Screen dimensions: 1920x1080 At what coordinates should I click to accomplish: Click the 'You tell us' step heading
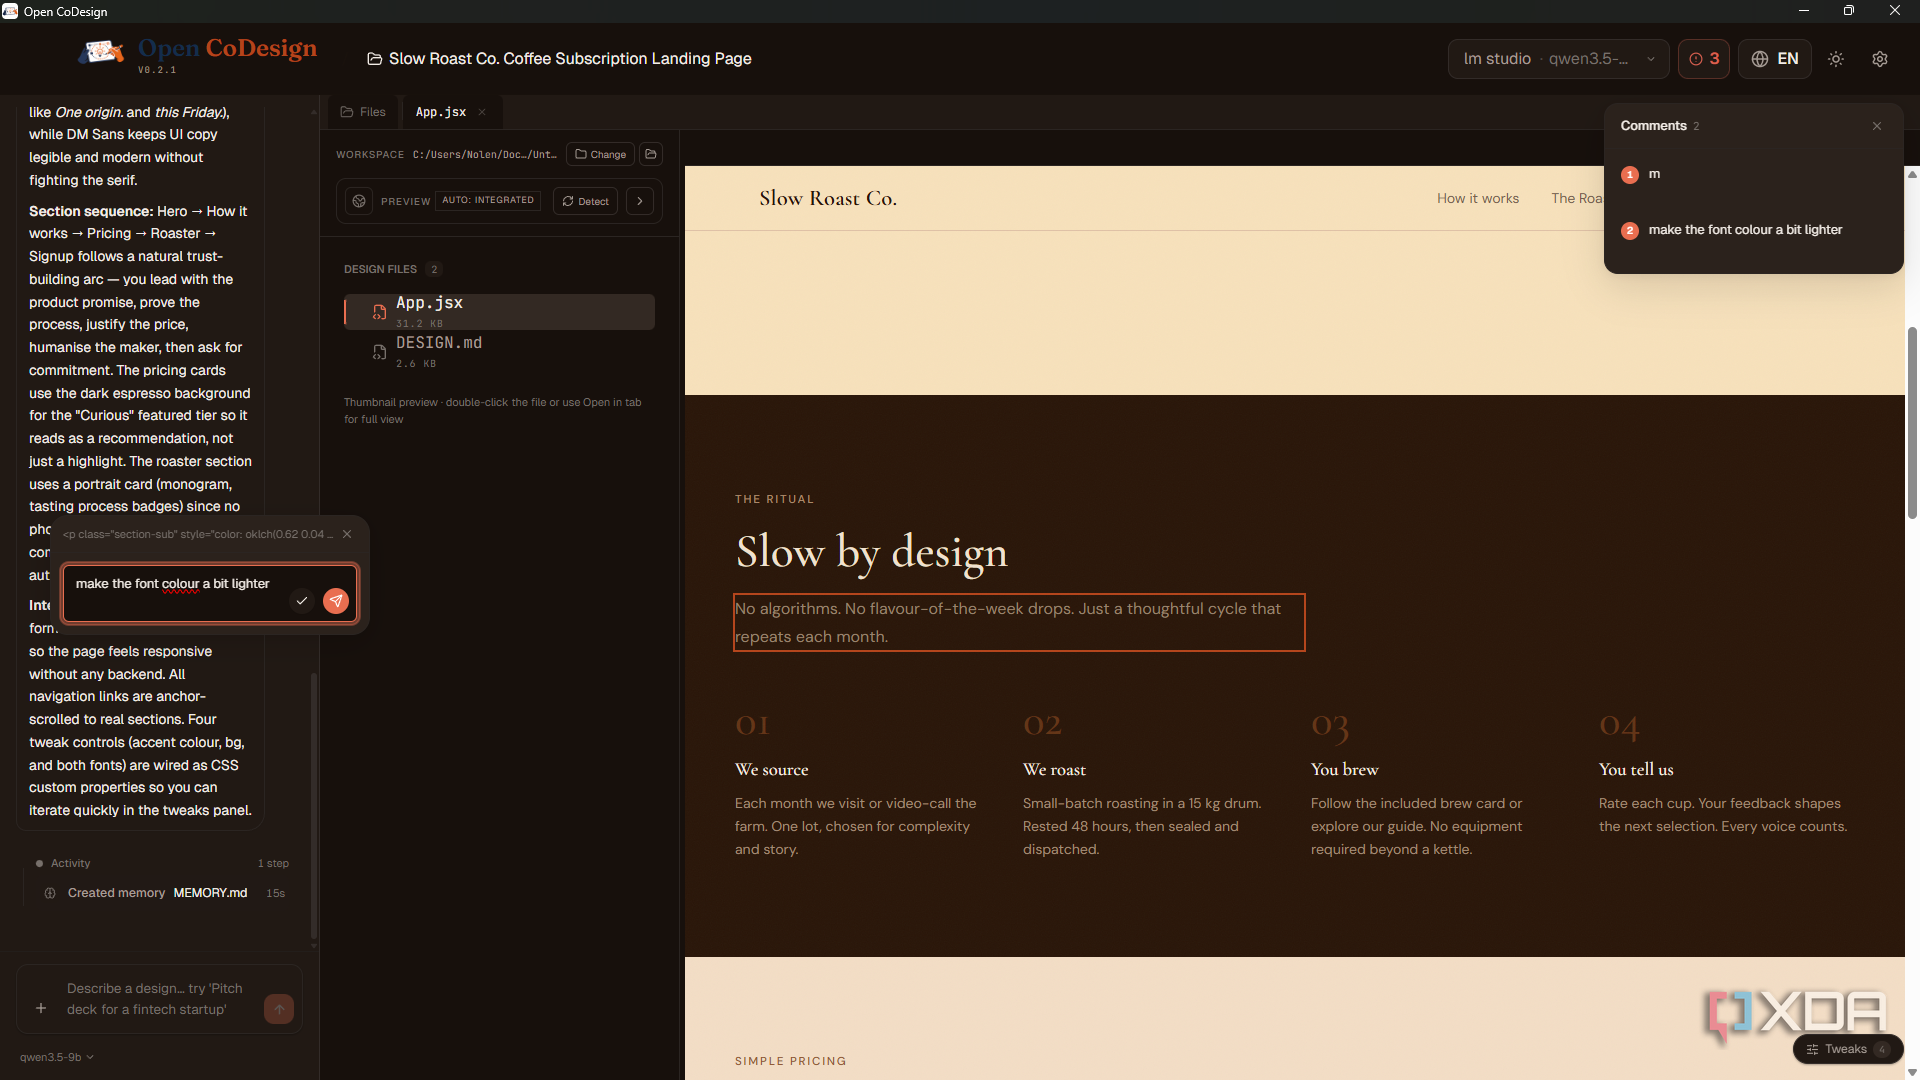tap(1636, 769)
